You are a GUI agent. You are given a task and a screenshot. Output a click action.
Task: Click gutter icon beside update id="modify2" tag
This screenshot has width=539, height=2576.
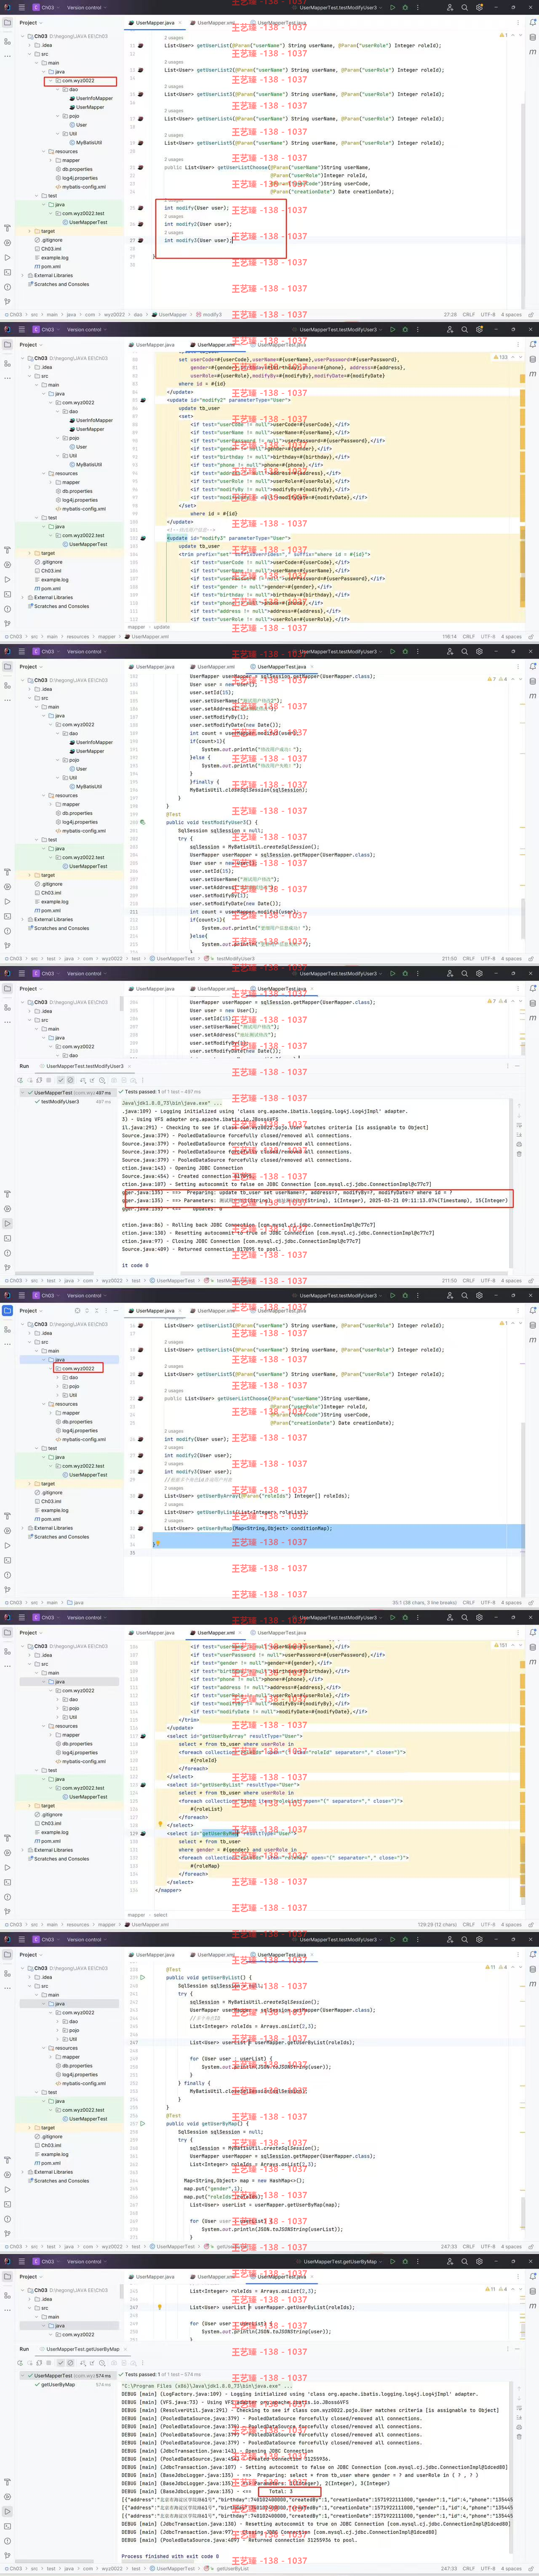click(x=143, y=400)
